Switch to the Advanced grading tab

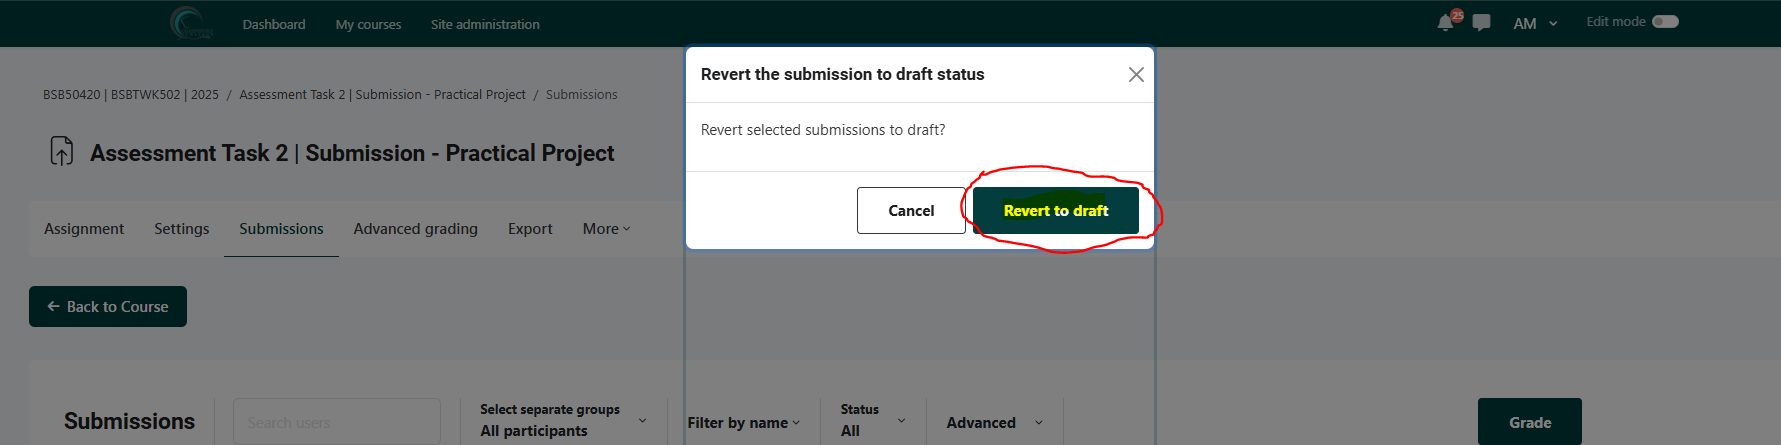[x=415, y=229]
